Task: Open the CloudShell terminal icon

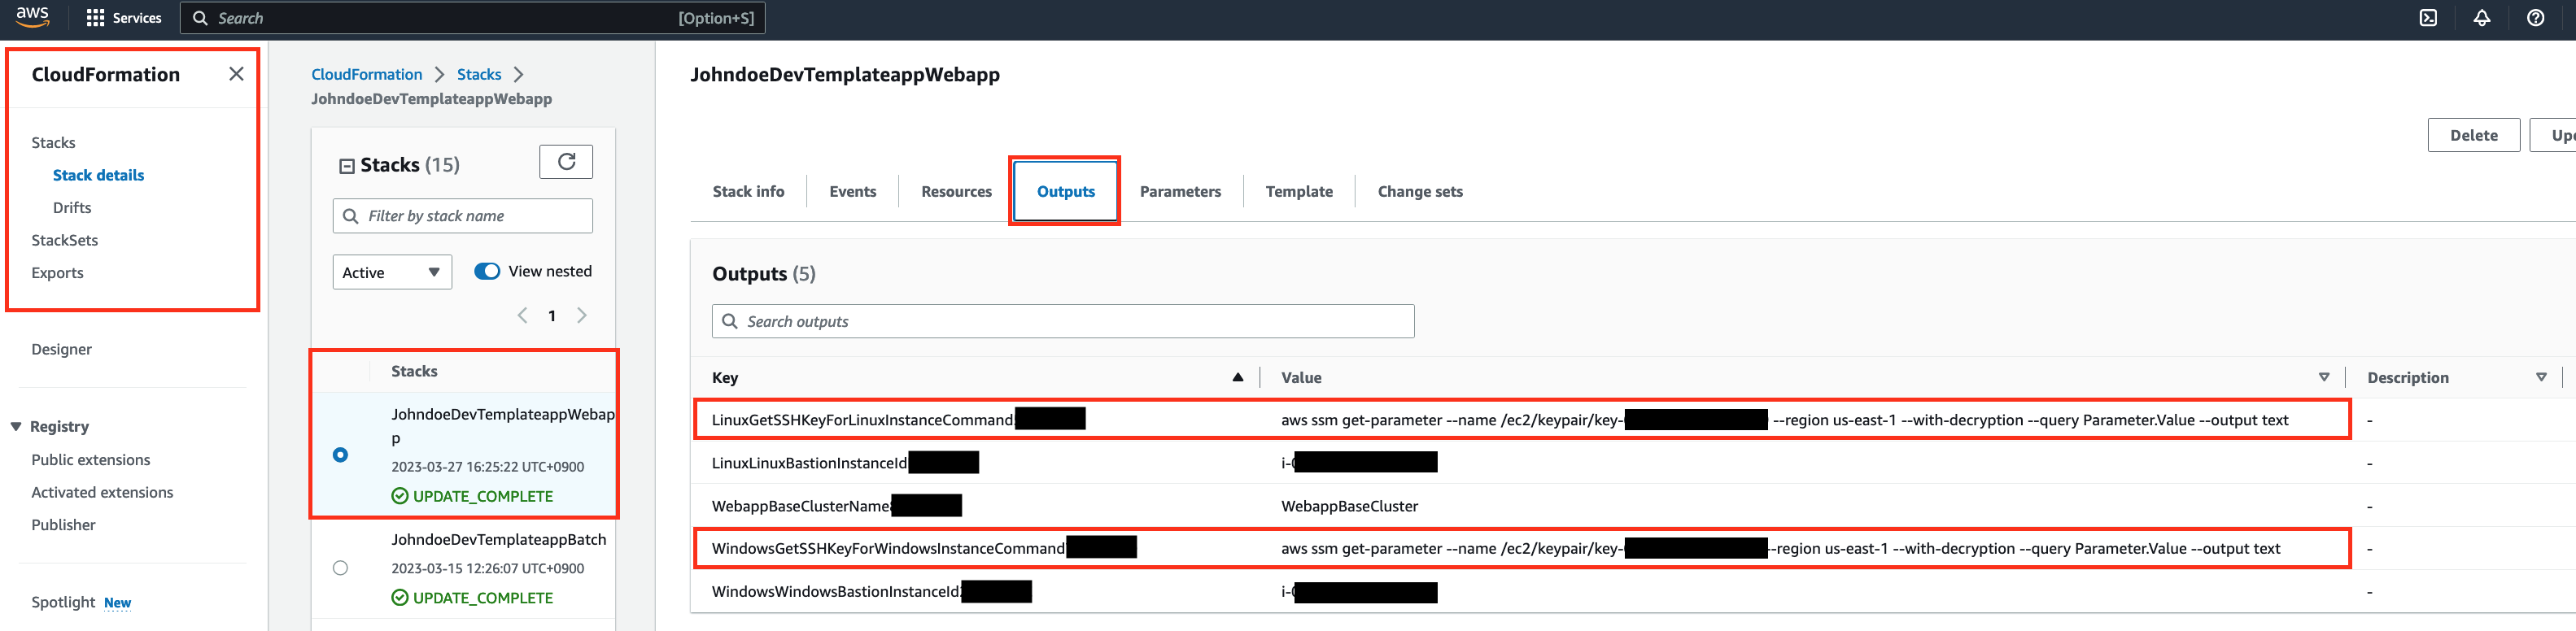Action: pyautogui.click(x=2428, y=18)
